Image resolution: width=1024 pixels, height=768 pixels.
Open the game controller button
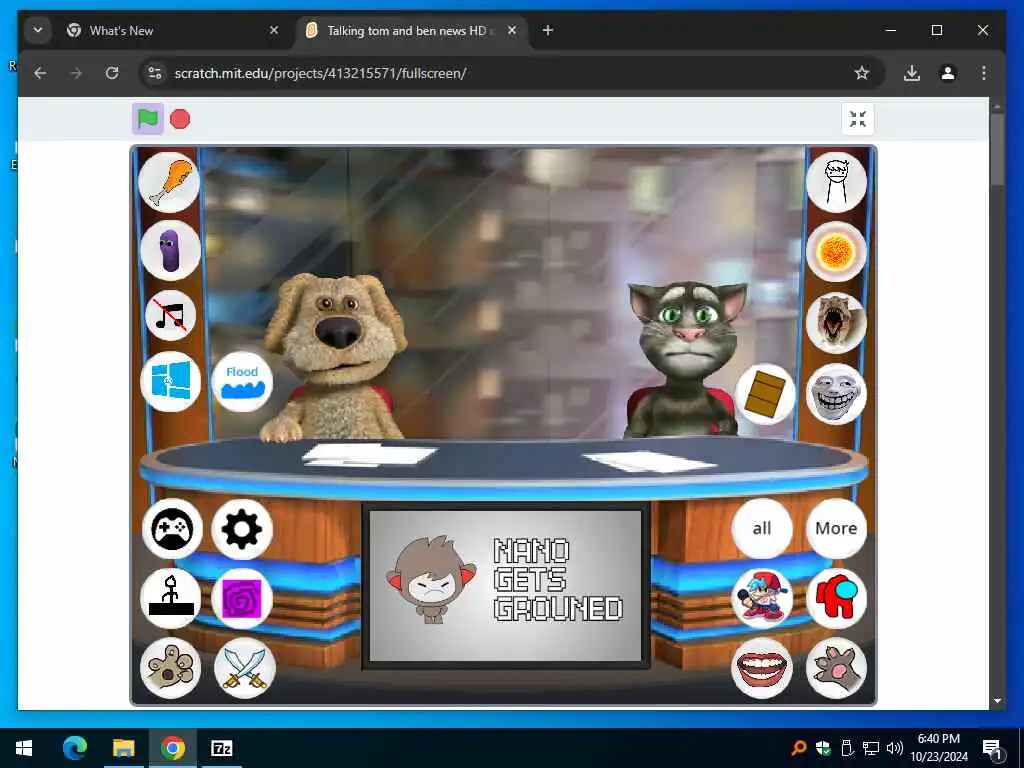(172, 528)
